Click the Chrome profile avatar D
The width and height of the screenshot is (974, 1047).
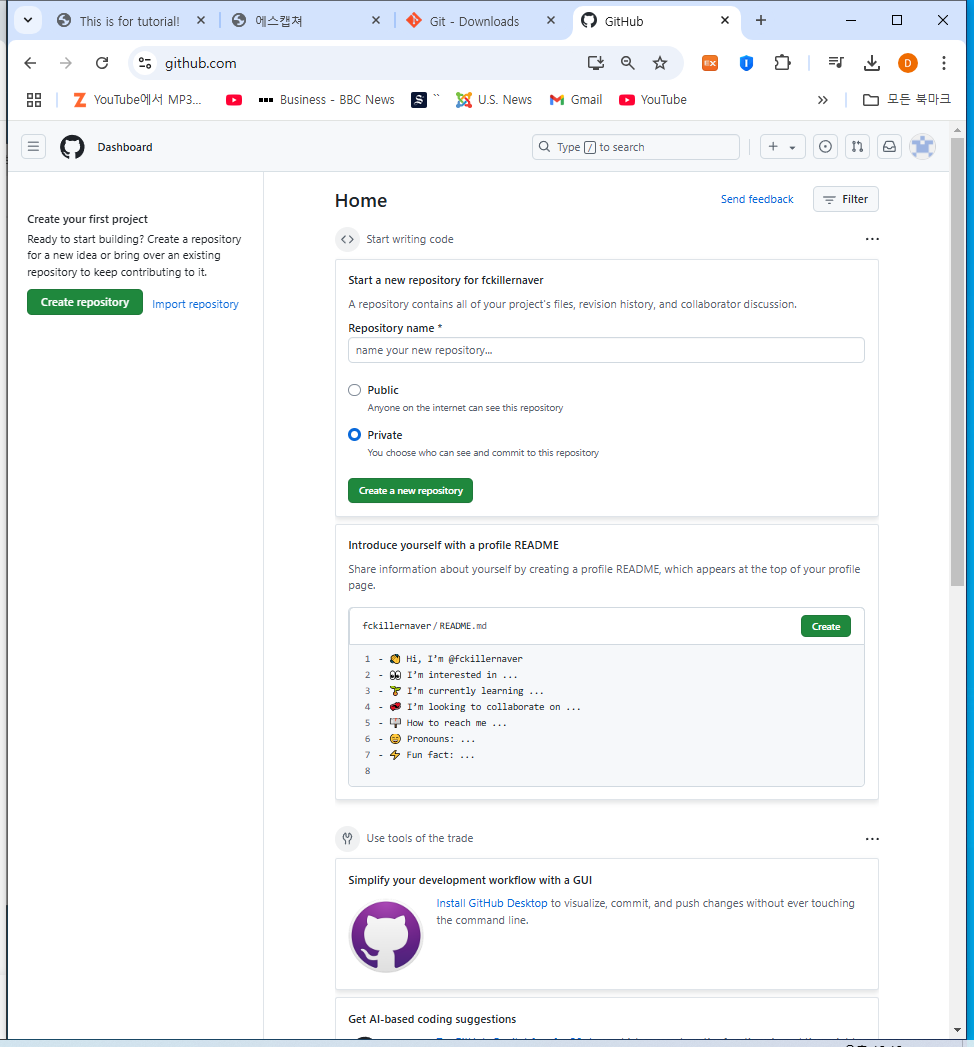point(907,63)
